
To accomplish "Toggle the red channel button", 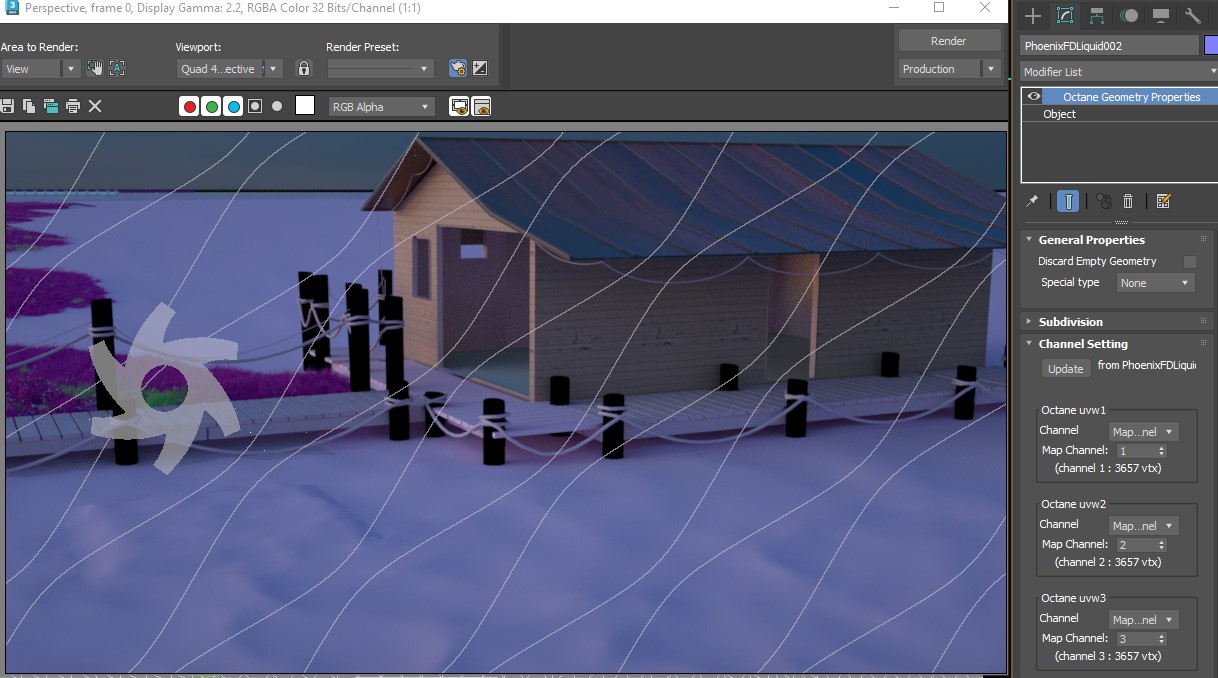I will (x=189, y=106).
